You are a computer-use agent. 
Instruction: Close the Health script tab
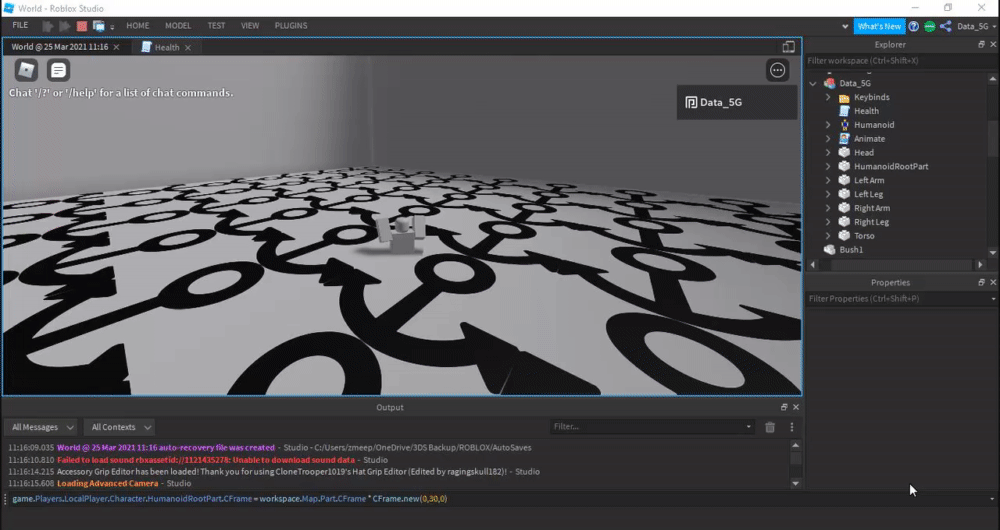point(188,47)
